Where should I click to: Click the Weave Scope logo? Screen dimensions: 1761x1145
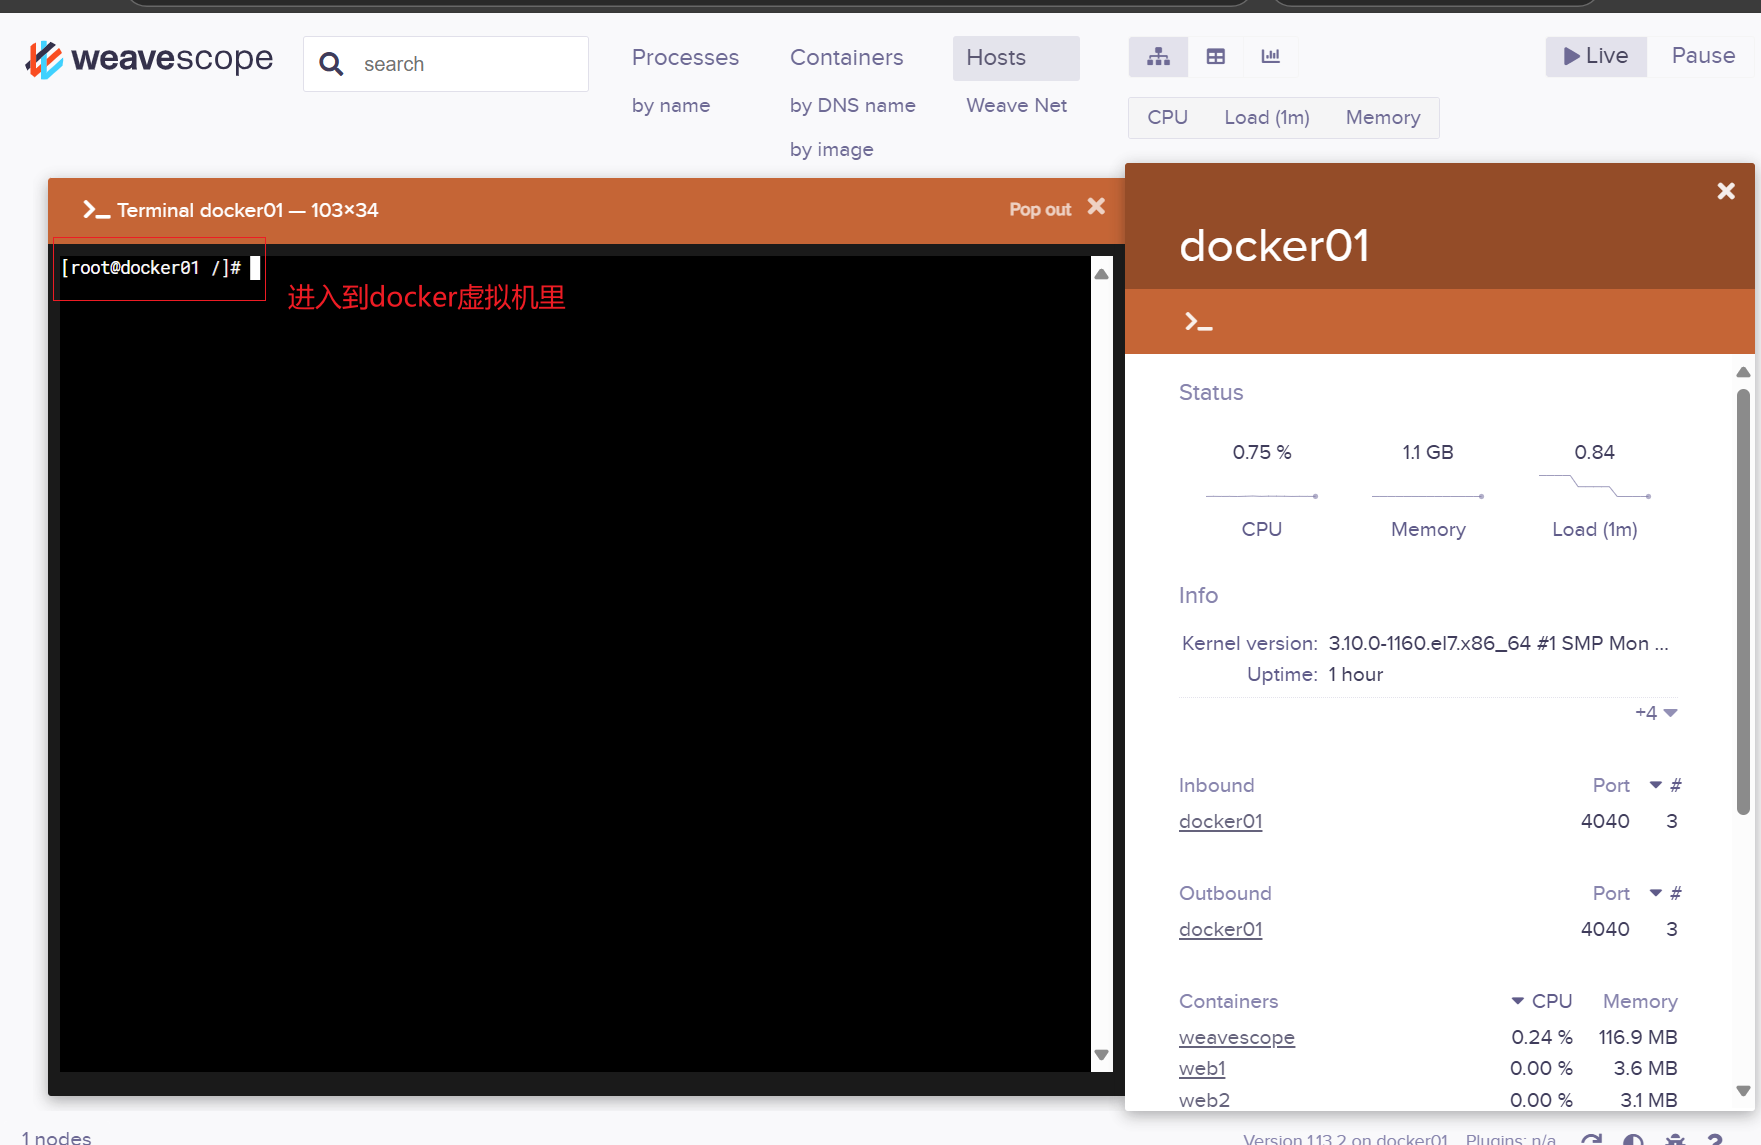tap(149, 60)
